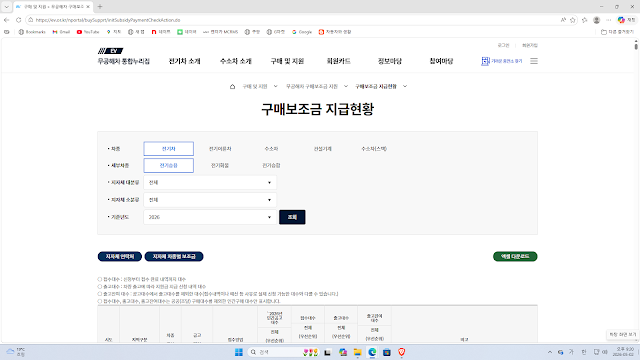Open the 기준년도 2026 dropdown

(210, 217)
